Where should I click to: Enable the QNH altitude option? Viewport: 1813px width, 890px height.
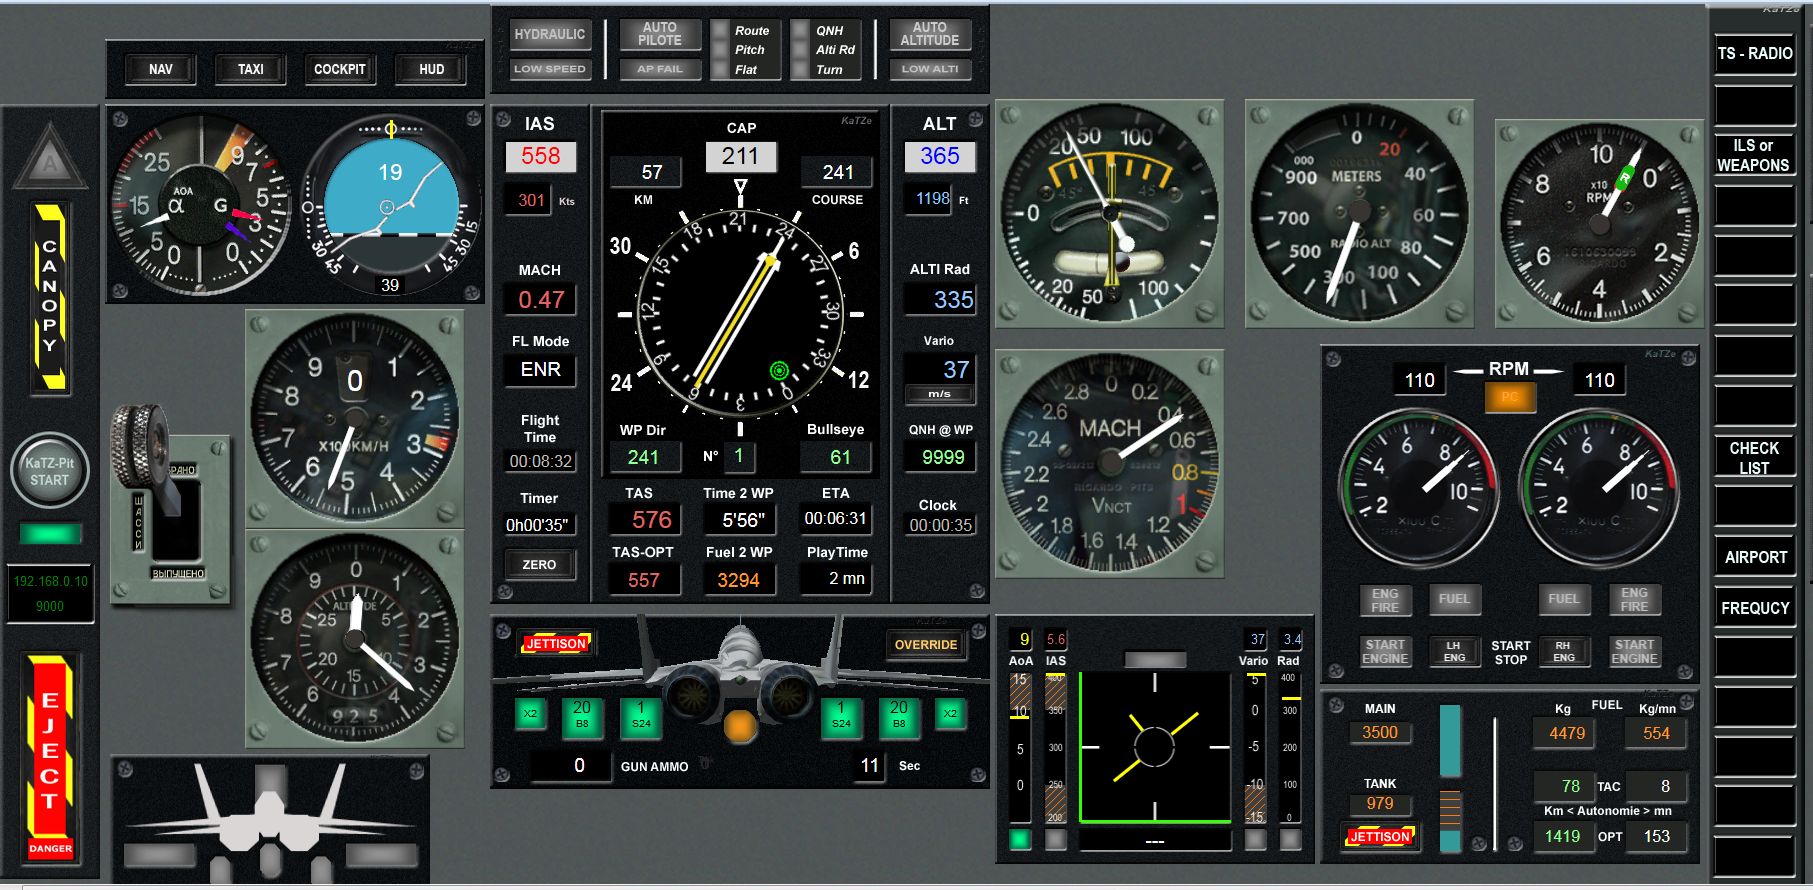click(x=801, y=31)
